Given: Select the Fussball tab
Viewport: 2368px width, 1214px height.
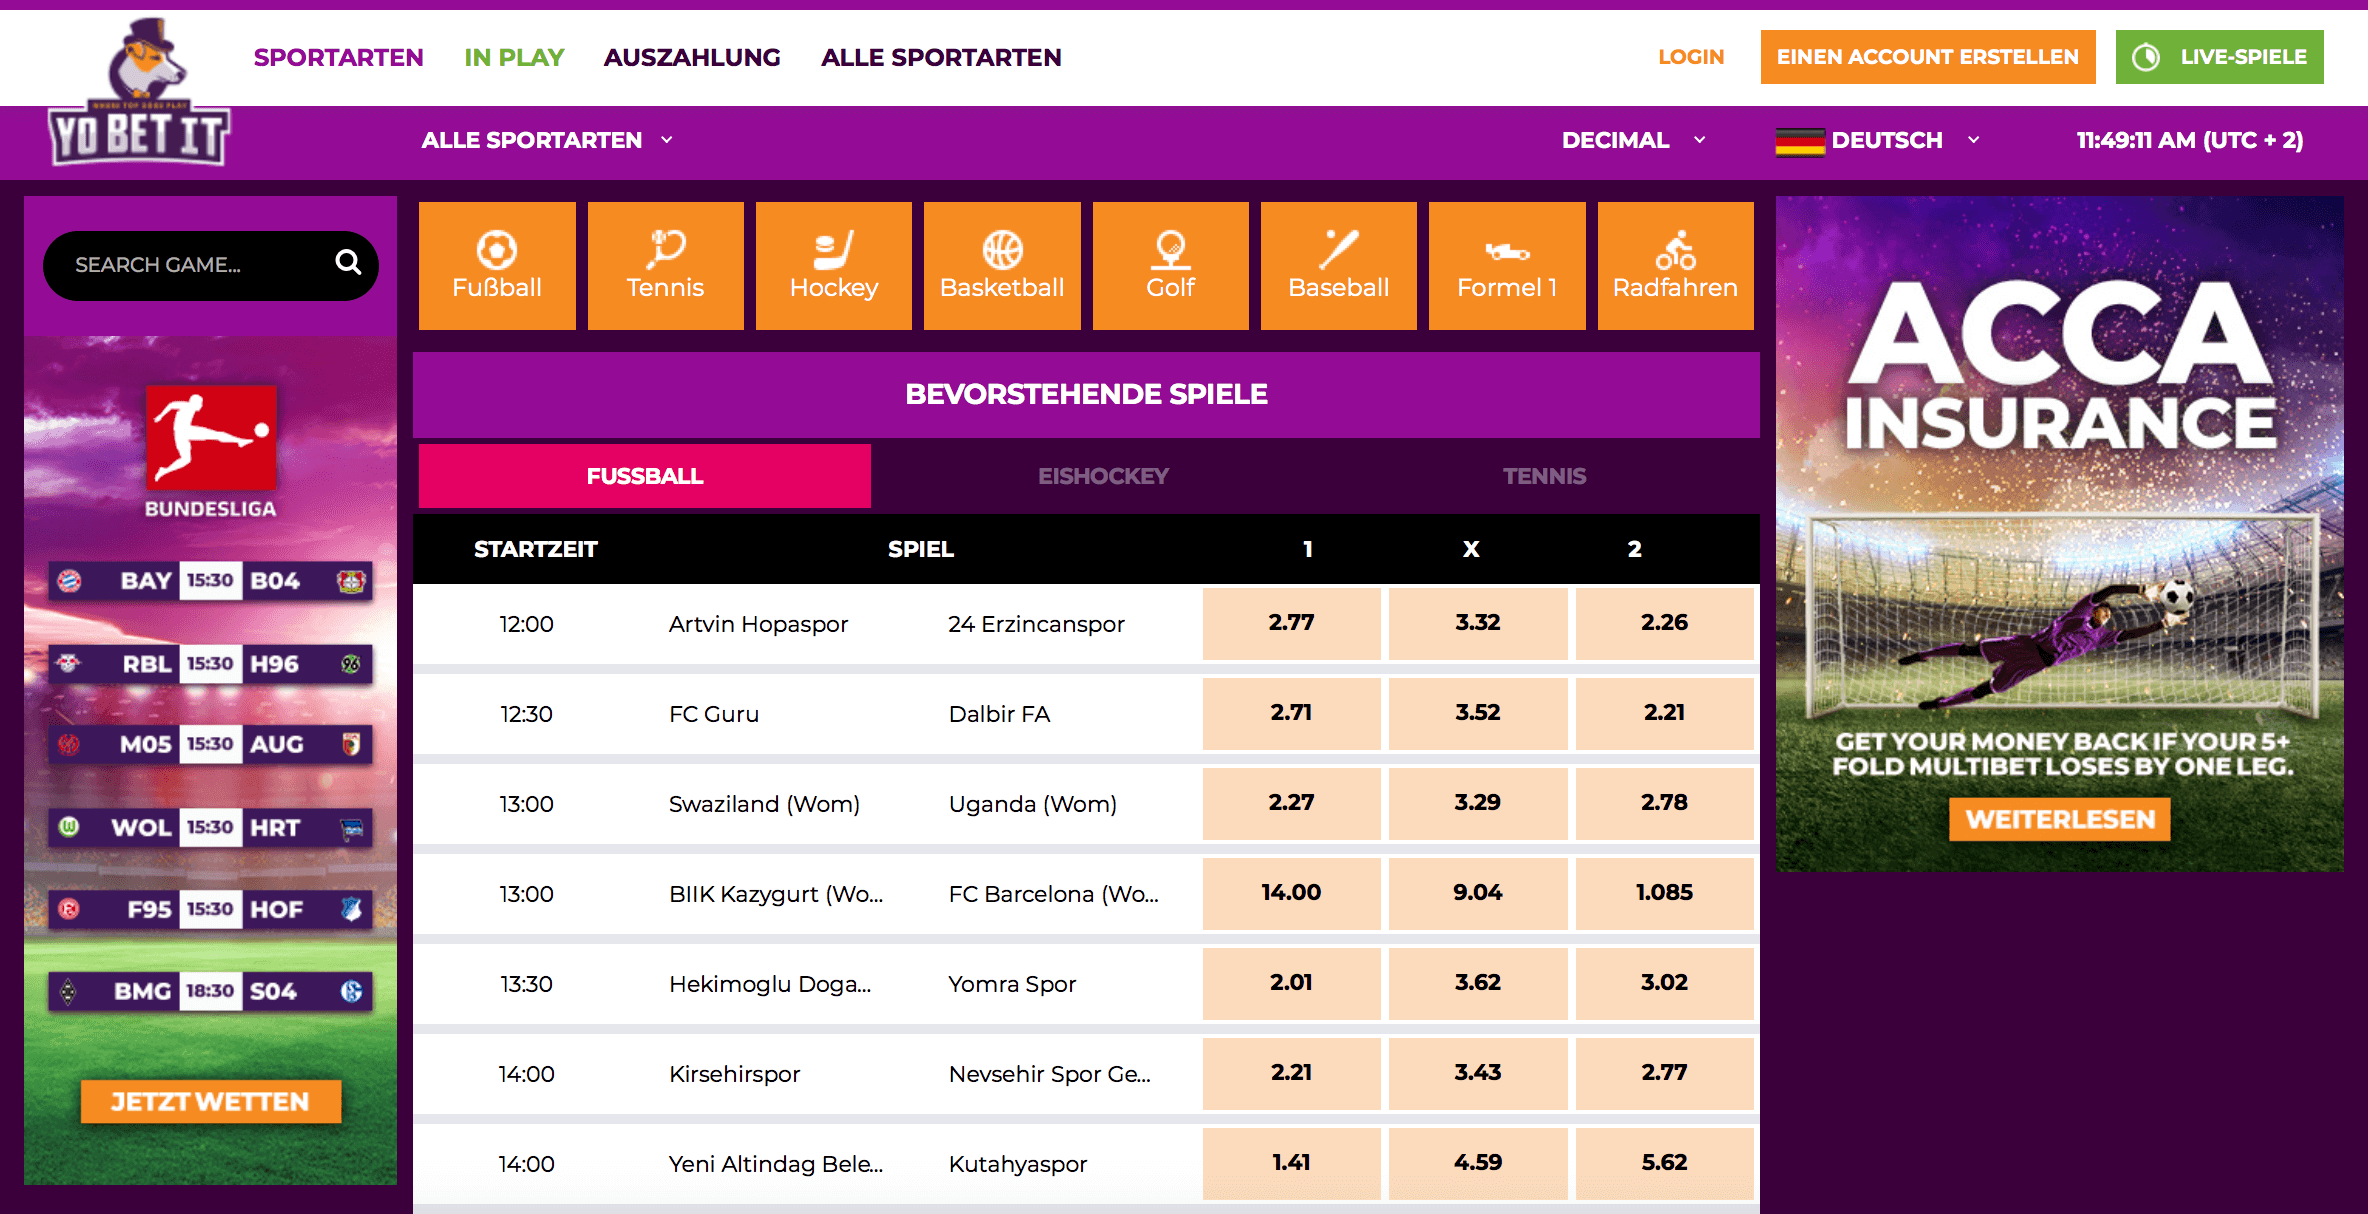Looking at the screenshot, I should (x=645, y=476).
